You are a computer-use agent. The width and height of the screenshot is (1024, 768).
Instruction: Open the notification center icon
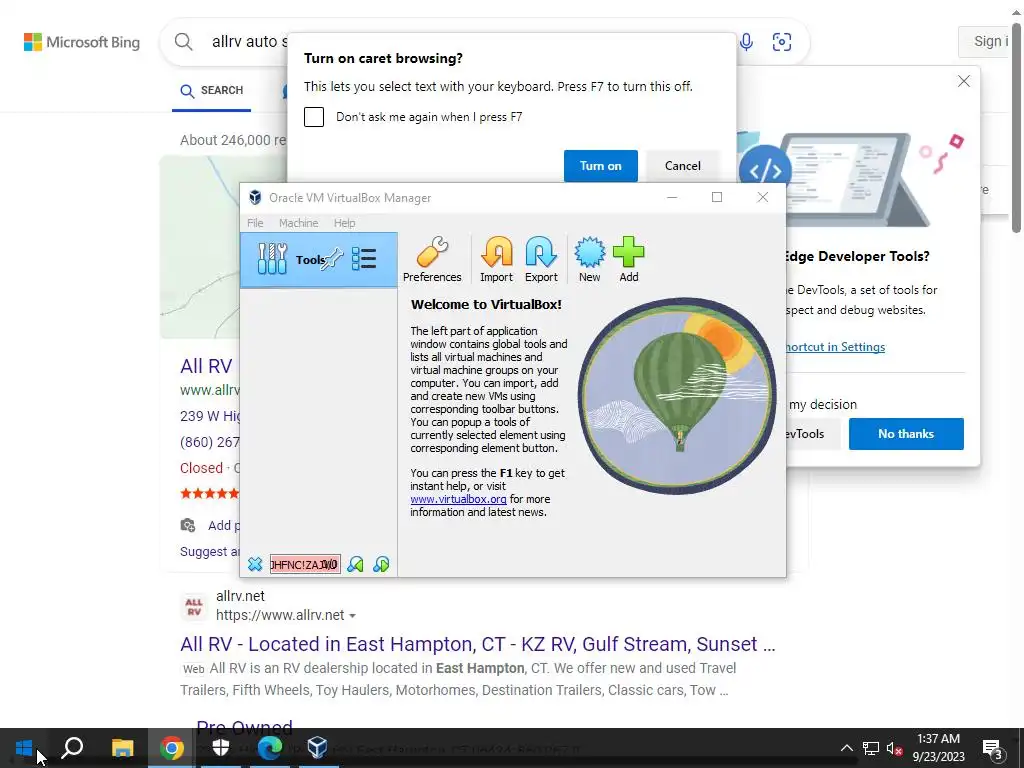[x=991, y=748]
